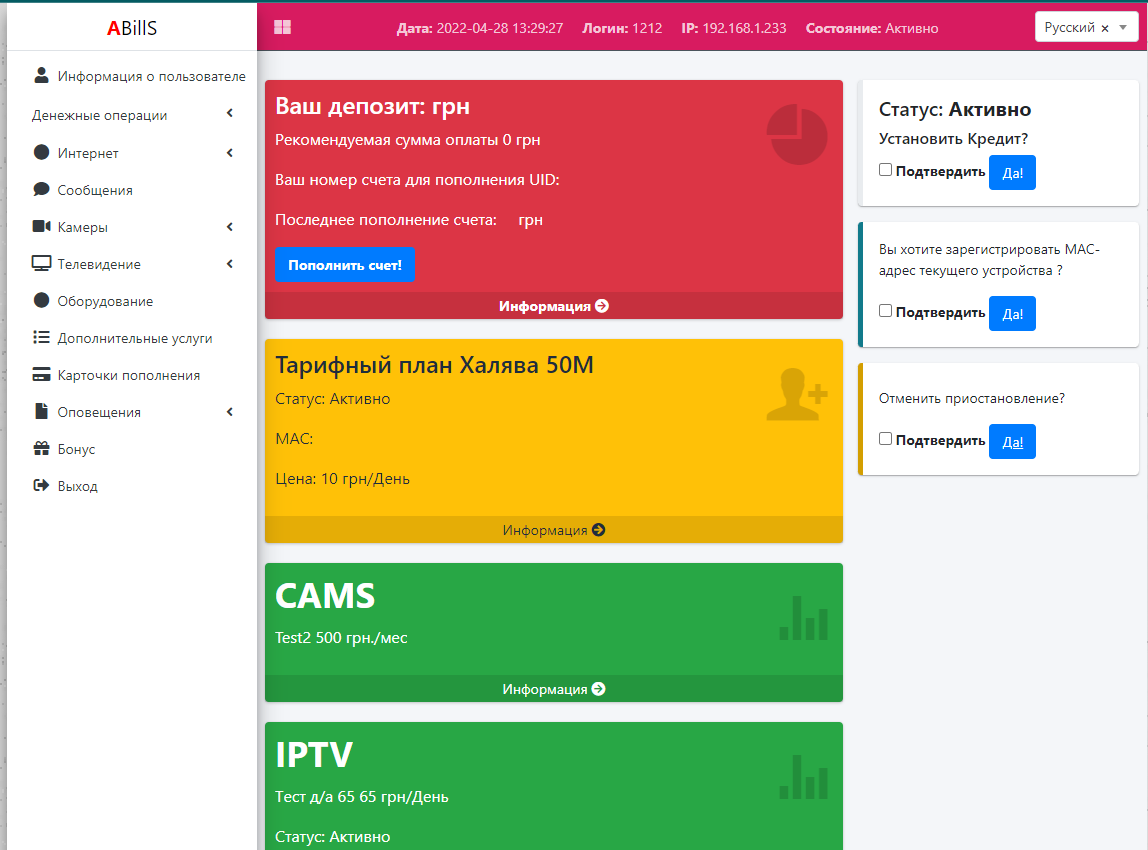Image resolution: width=1148 pixels, height=850 pixels.
Task: Click the video camera icon for Камеры
Action: 41,227
